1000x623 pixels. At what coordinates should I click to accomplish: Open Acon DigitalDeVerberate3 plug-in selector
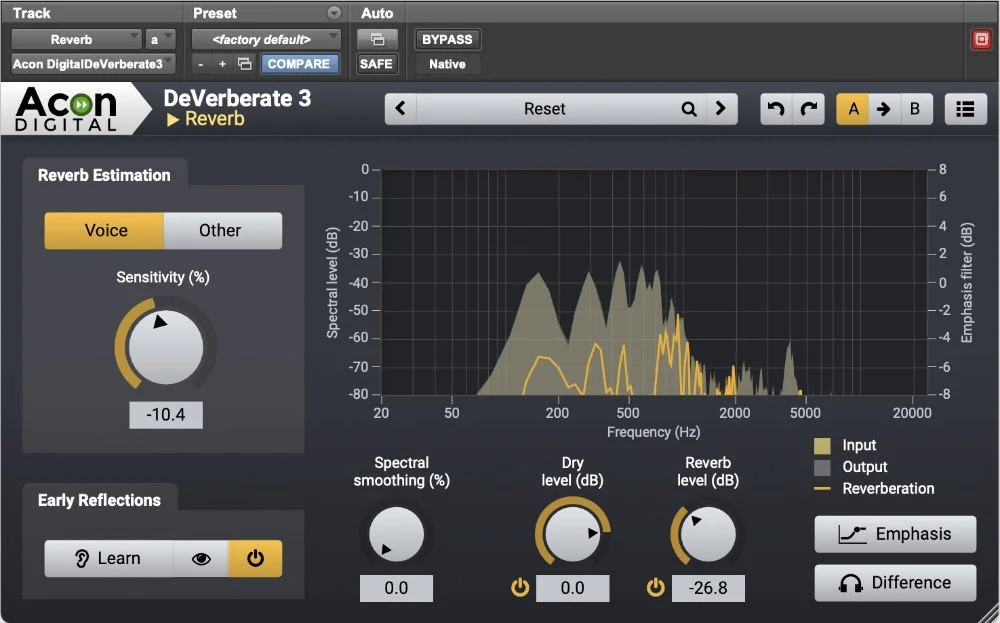point(93,64)
